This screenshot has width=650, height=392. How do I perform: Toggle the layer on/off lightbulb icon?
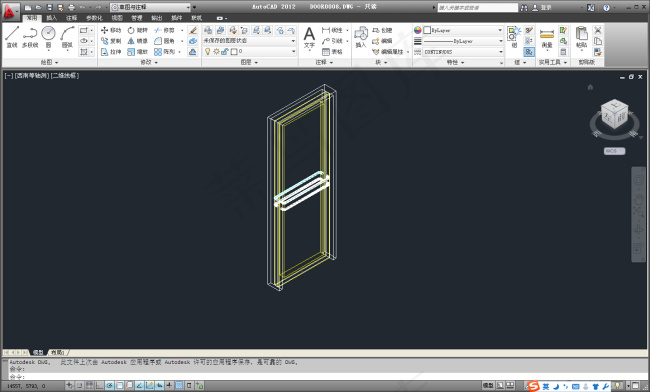208,51
